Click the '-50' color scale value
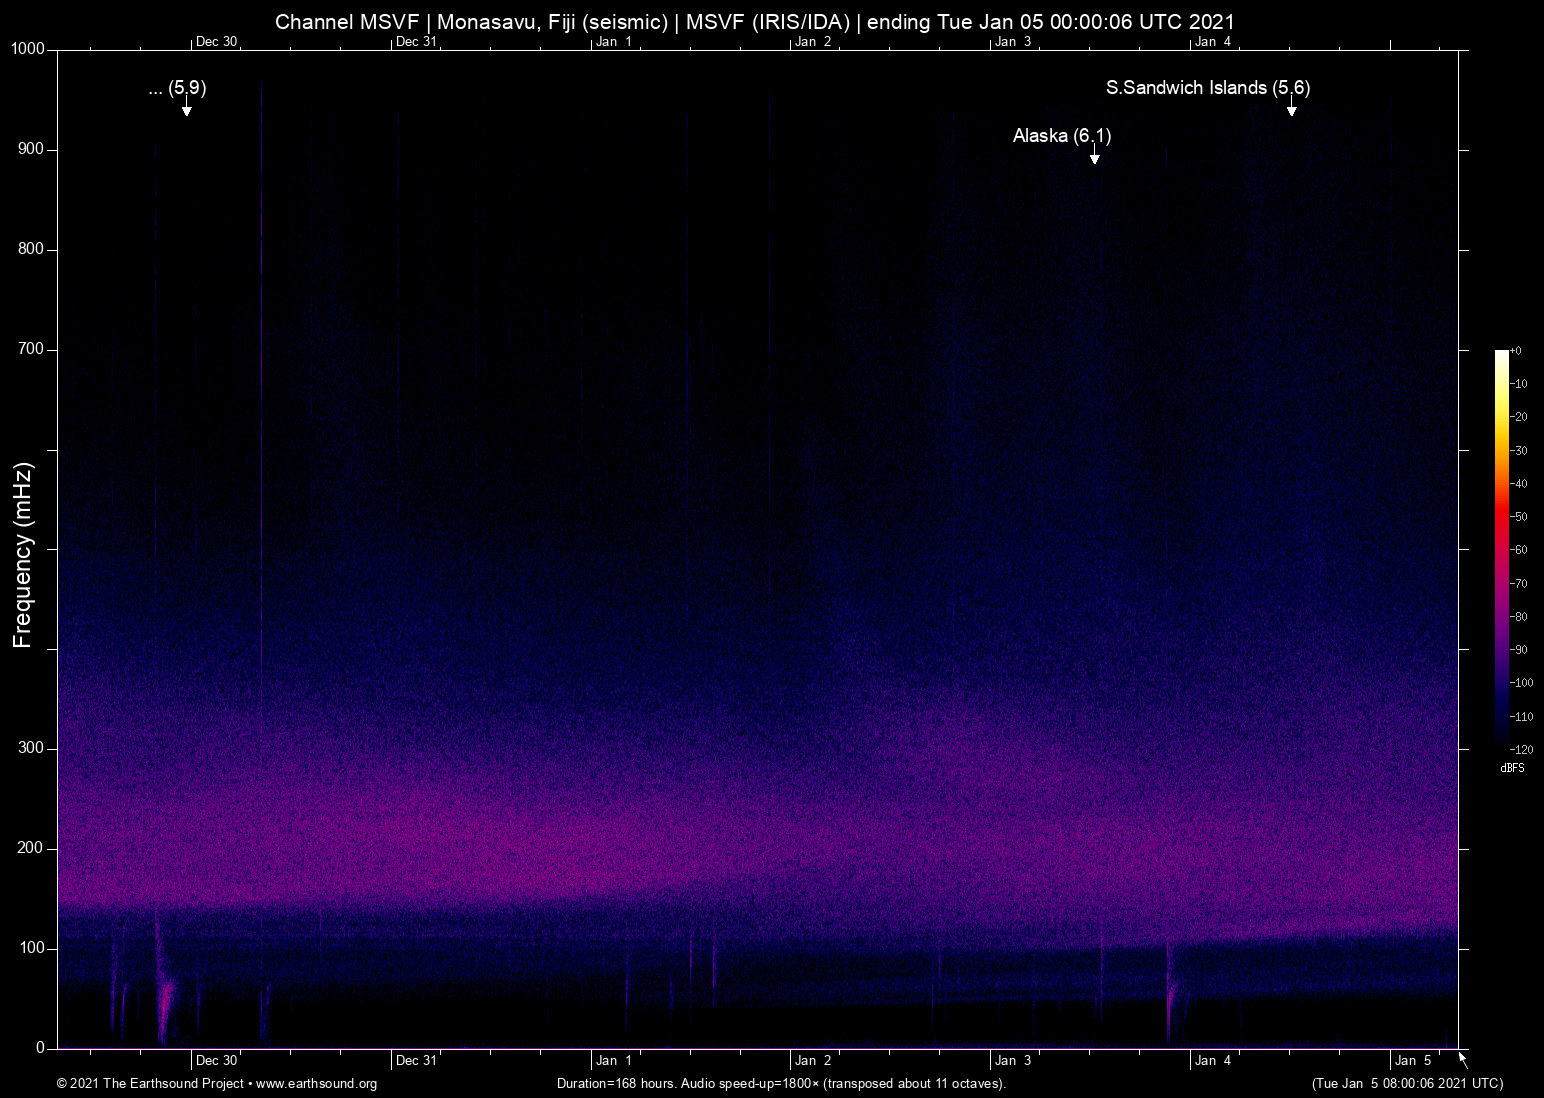The height and width of the screenshot is (1098, 1544). pyautogui.click(x=1518, y=517)
